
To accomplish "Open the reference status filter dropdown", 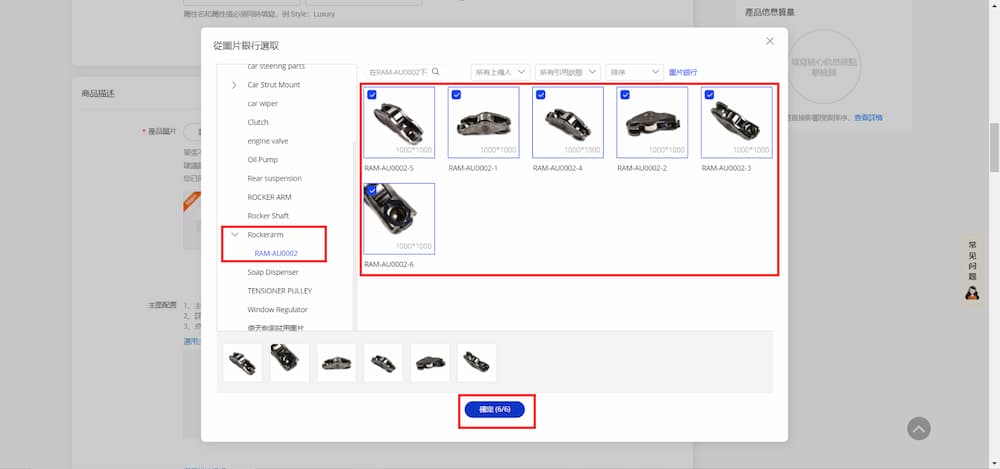I will point(567,72).
